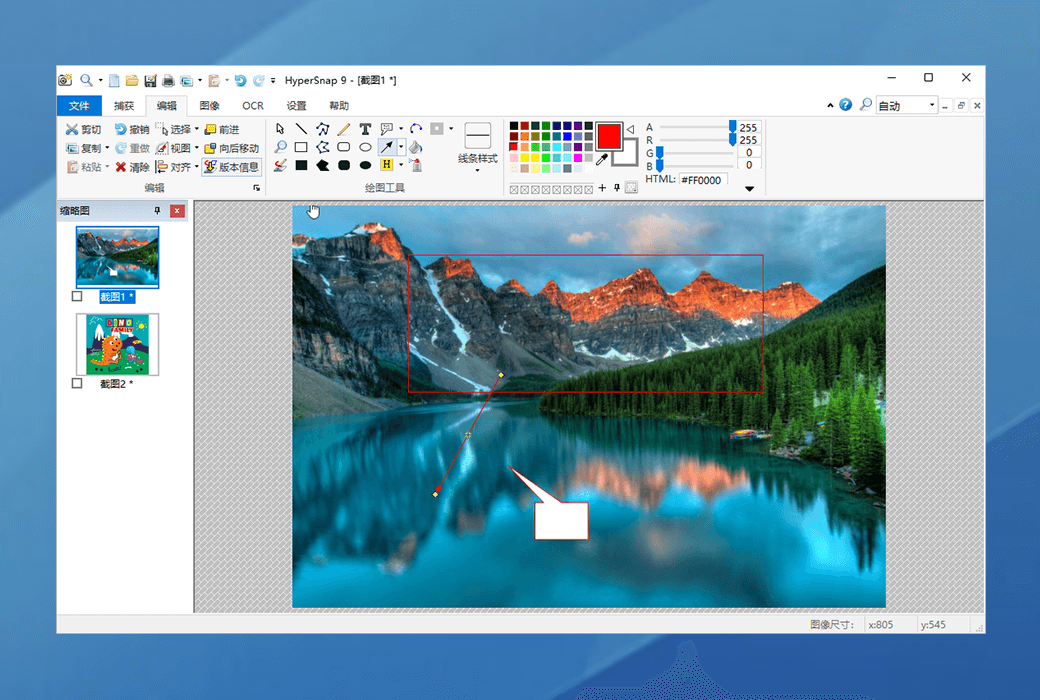This screenshot has width=1040, height=700.
Task: Pin the 缩略图 thumbnail panel
Action: pos(157,211)
